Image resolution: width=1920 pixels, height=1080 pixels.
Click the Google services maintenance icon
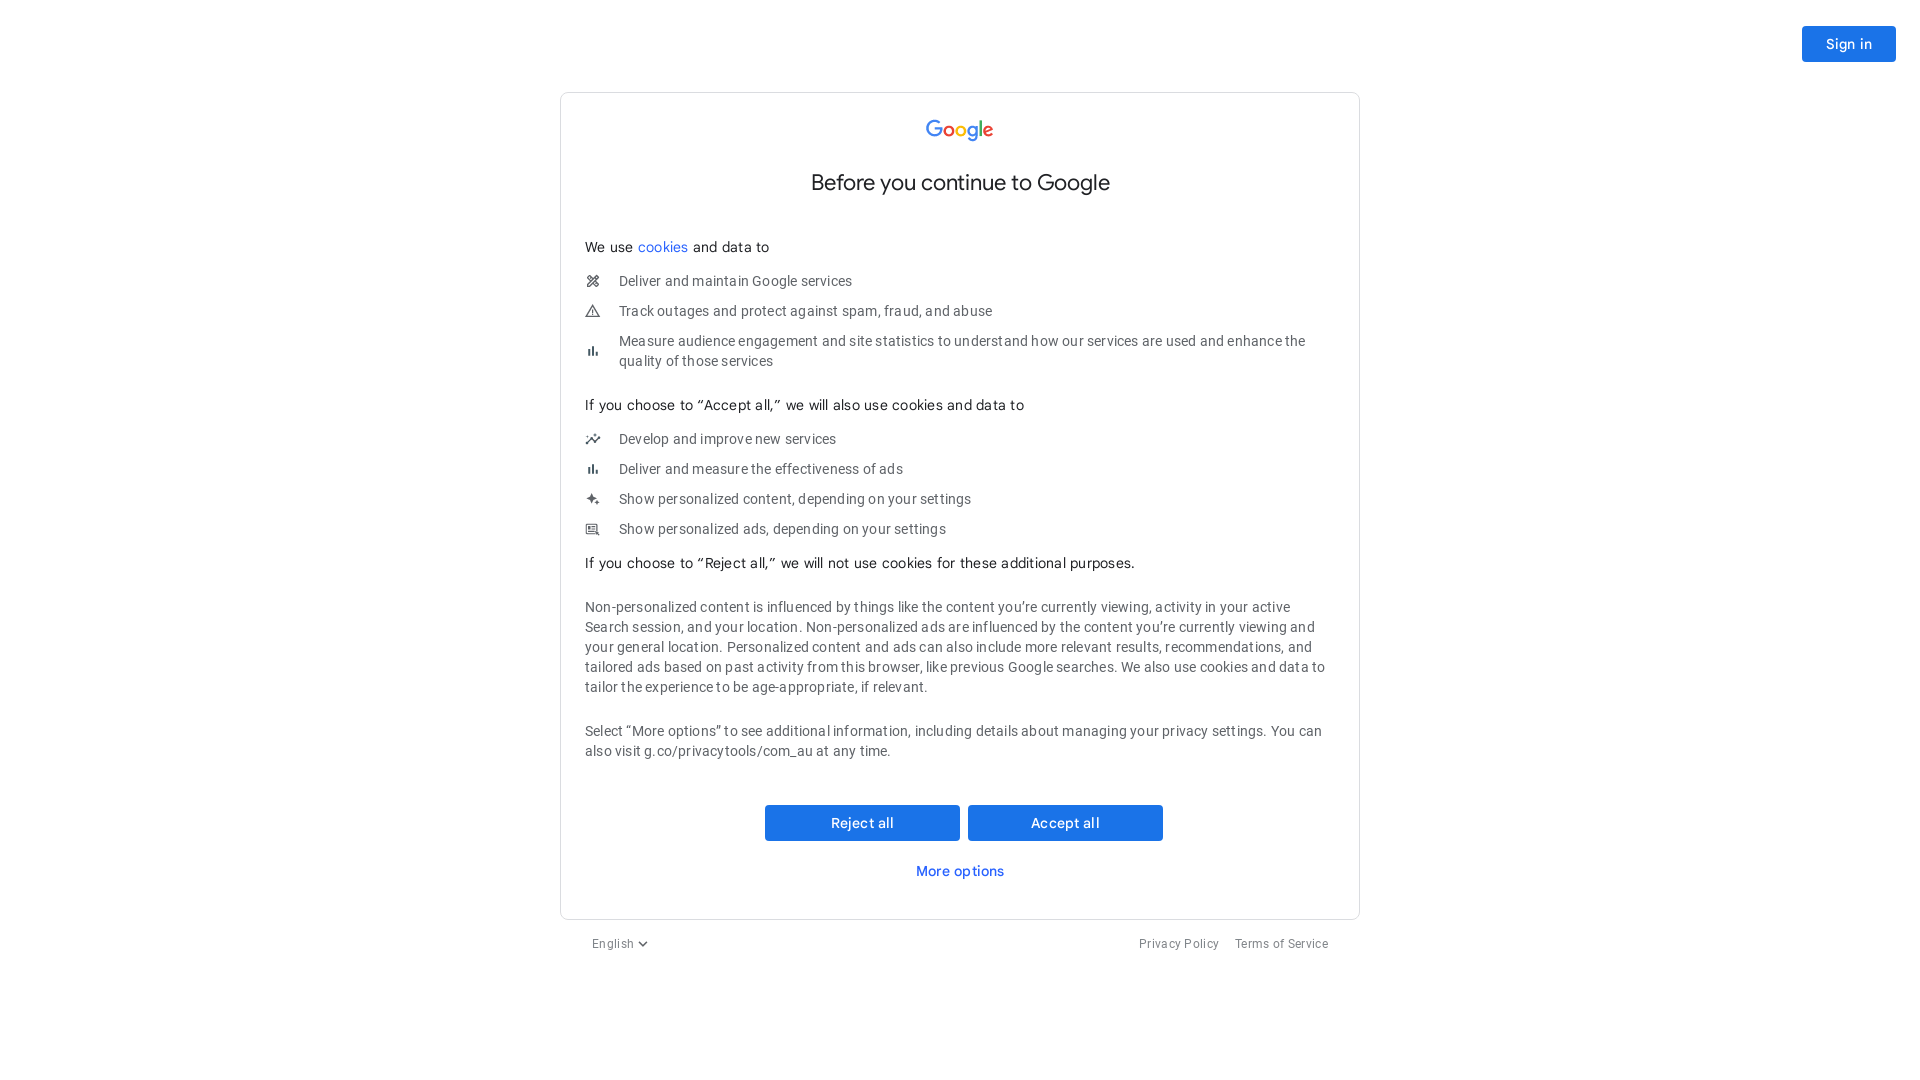tap(592, 281)
